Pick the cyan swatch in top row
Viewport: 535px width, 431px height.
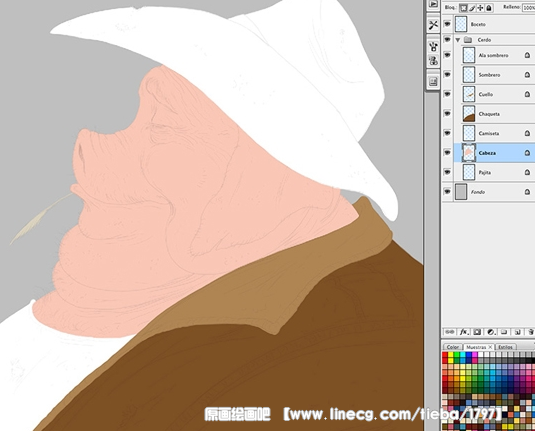click(463, 355)
